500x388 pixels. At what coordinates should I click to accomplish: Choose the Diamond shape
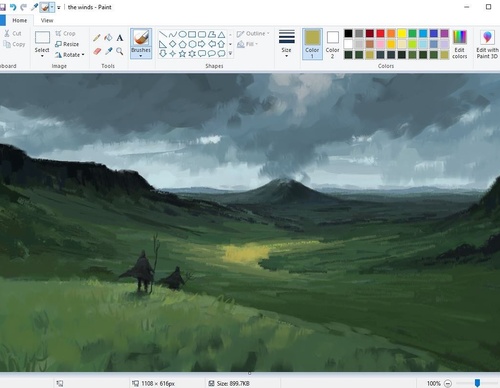[172, 44]
